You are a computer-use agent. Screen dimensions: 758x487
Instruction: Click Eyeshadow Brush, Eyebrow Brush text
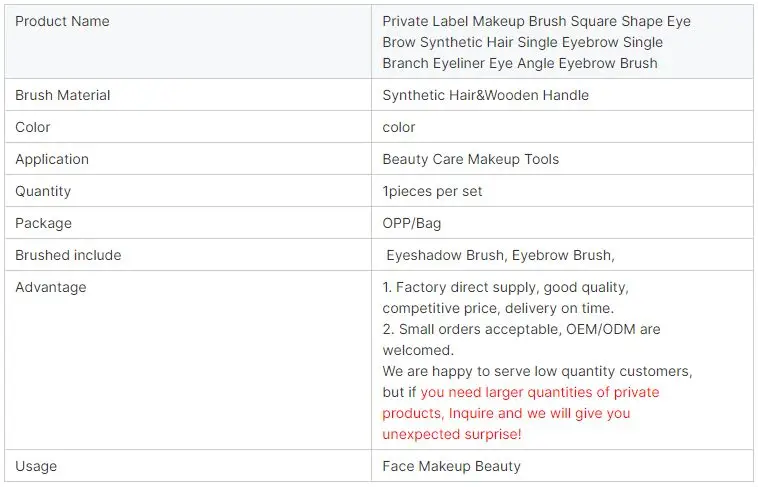[x=500, y=255]
